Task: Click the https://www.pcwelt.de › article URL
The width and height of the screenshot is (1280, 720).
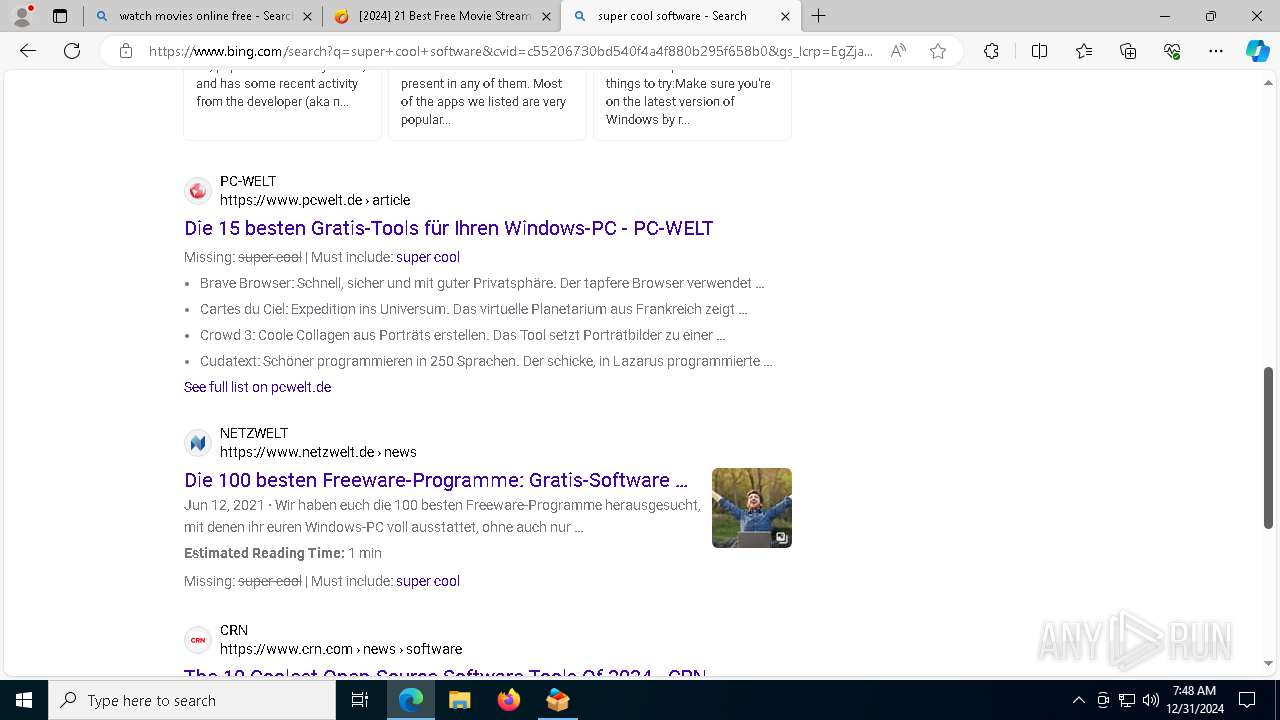Action: [315, 200]
